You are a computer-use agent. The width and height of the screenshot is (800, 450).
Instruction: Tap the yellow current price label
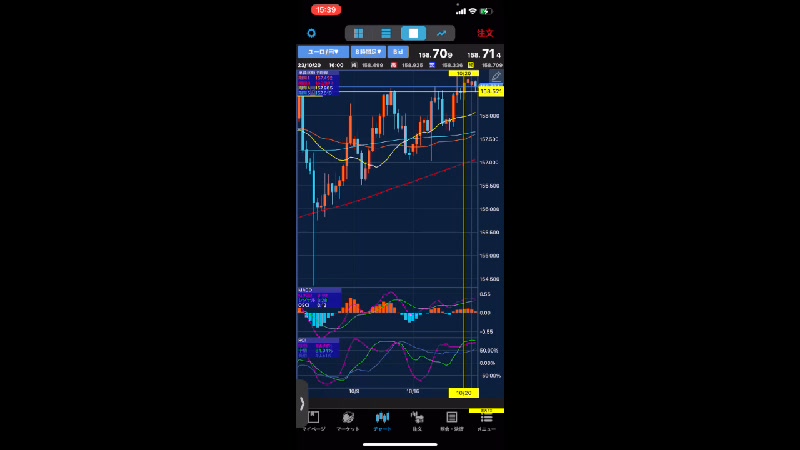(x=490, y=91)
